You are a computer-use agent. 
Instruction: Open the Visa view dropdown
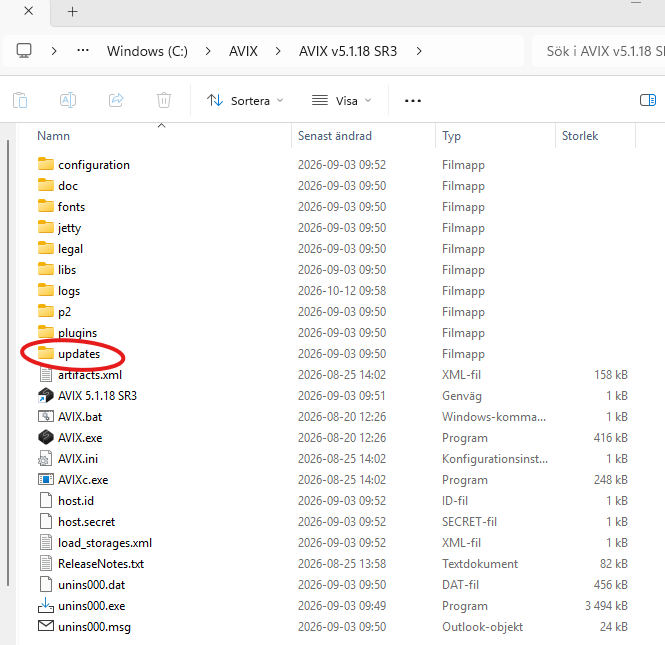click(x=342, y=101)
